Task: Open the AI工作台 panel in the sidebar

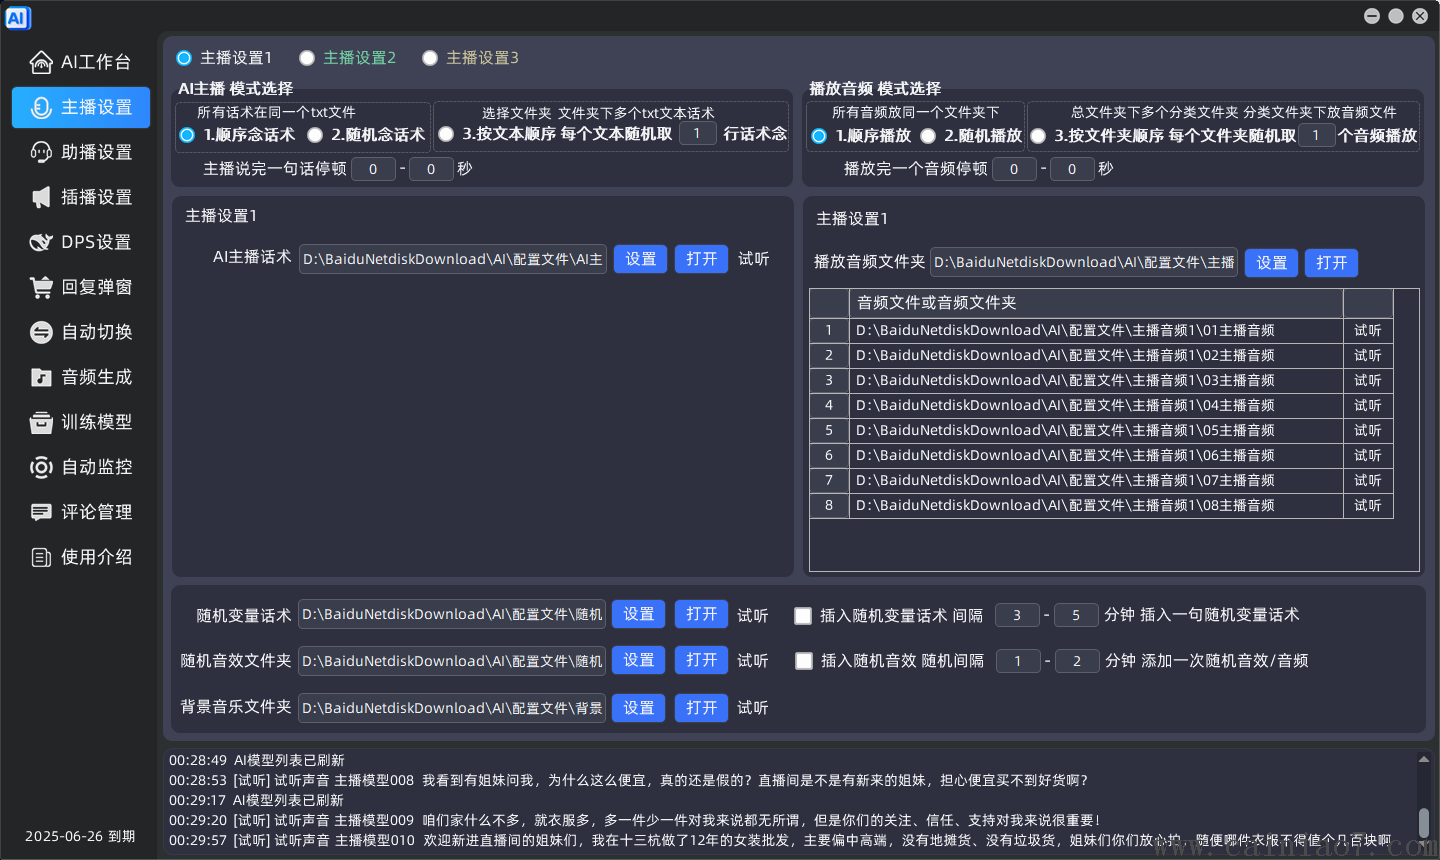Action: click(80, 62)
